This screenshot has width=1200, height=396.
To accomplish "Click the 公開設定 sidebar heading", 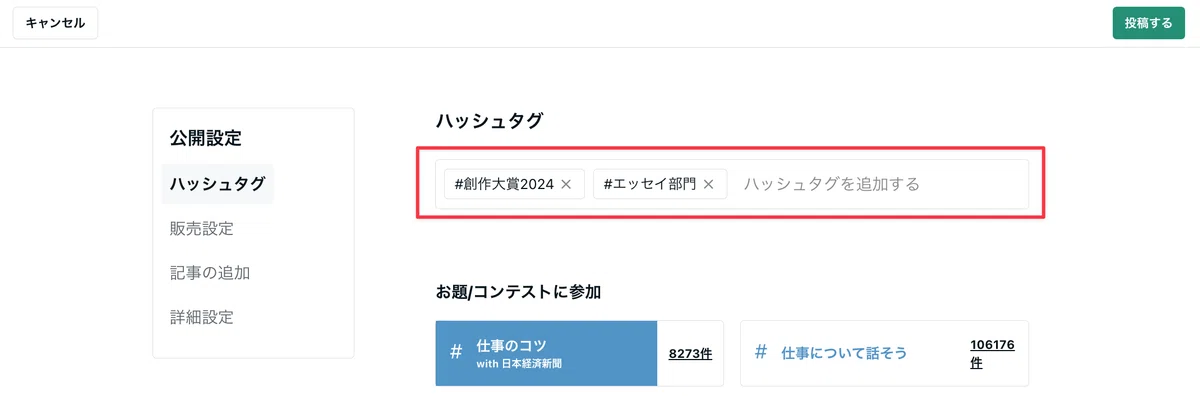I will click(x=205, y=138).
